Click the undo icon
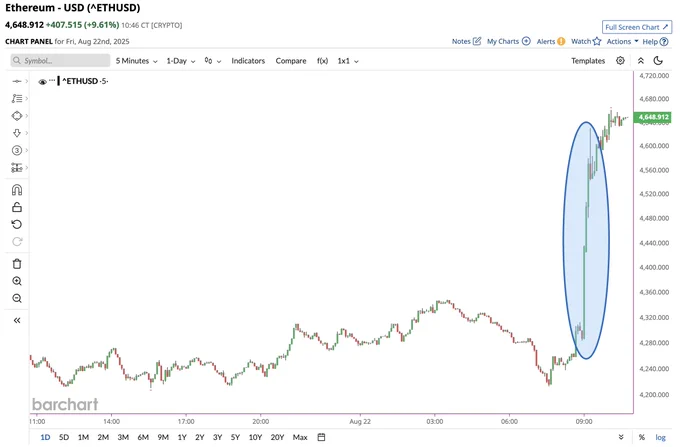The width and height of the screenshot is (680, 447). click(16, 224)
